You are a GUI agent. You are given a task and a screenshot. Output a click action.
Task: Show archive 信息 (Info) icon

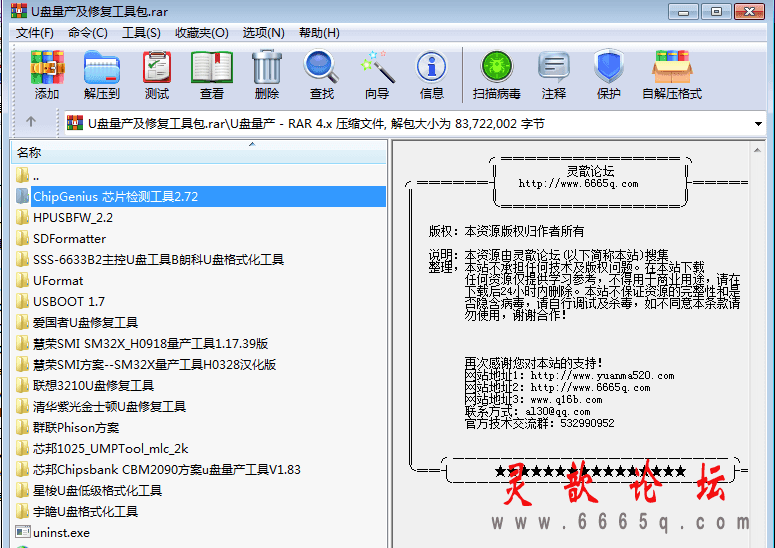click(x=431, y=67)
